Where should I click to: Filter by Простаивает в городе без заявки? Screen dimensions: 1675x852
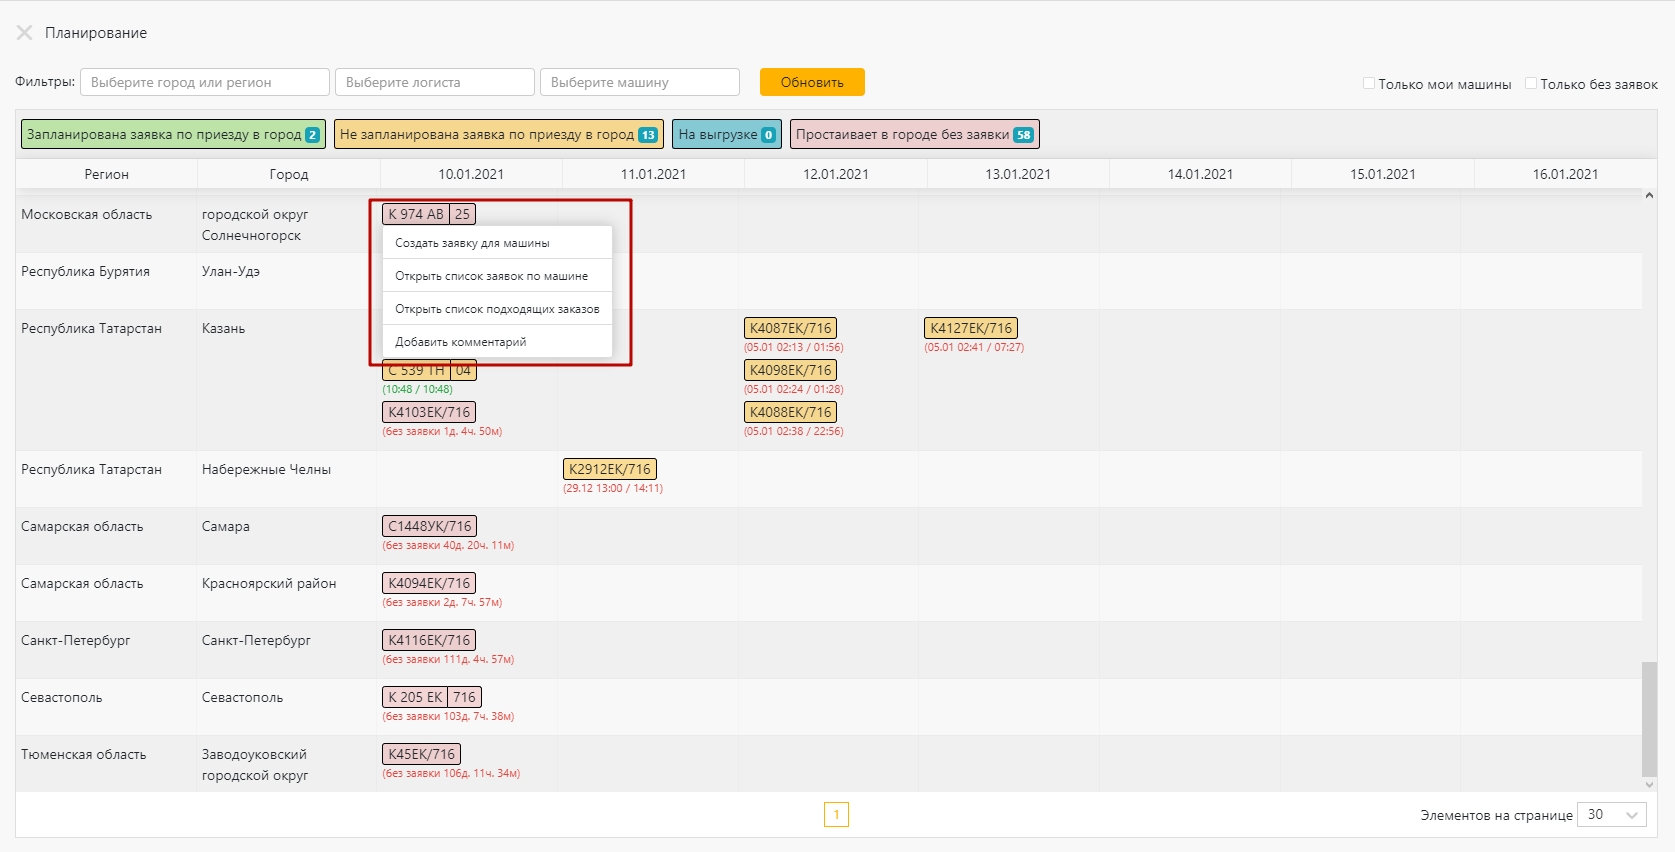(914, 134)
